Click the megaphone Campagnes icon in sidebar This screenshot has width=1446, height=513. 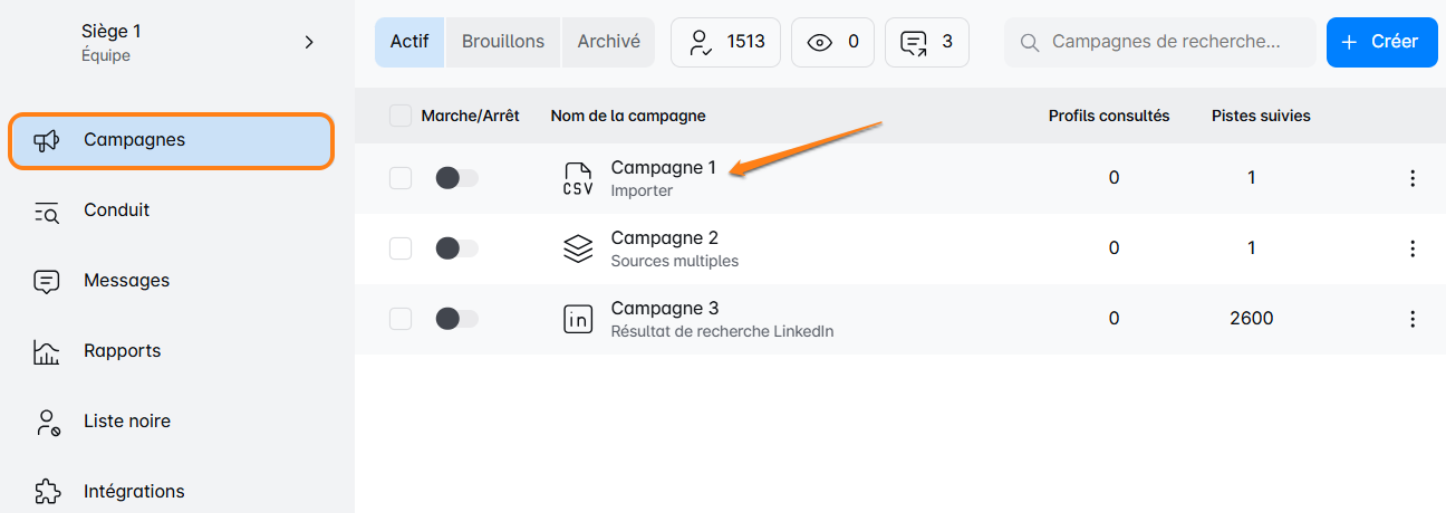point(47,140)
